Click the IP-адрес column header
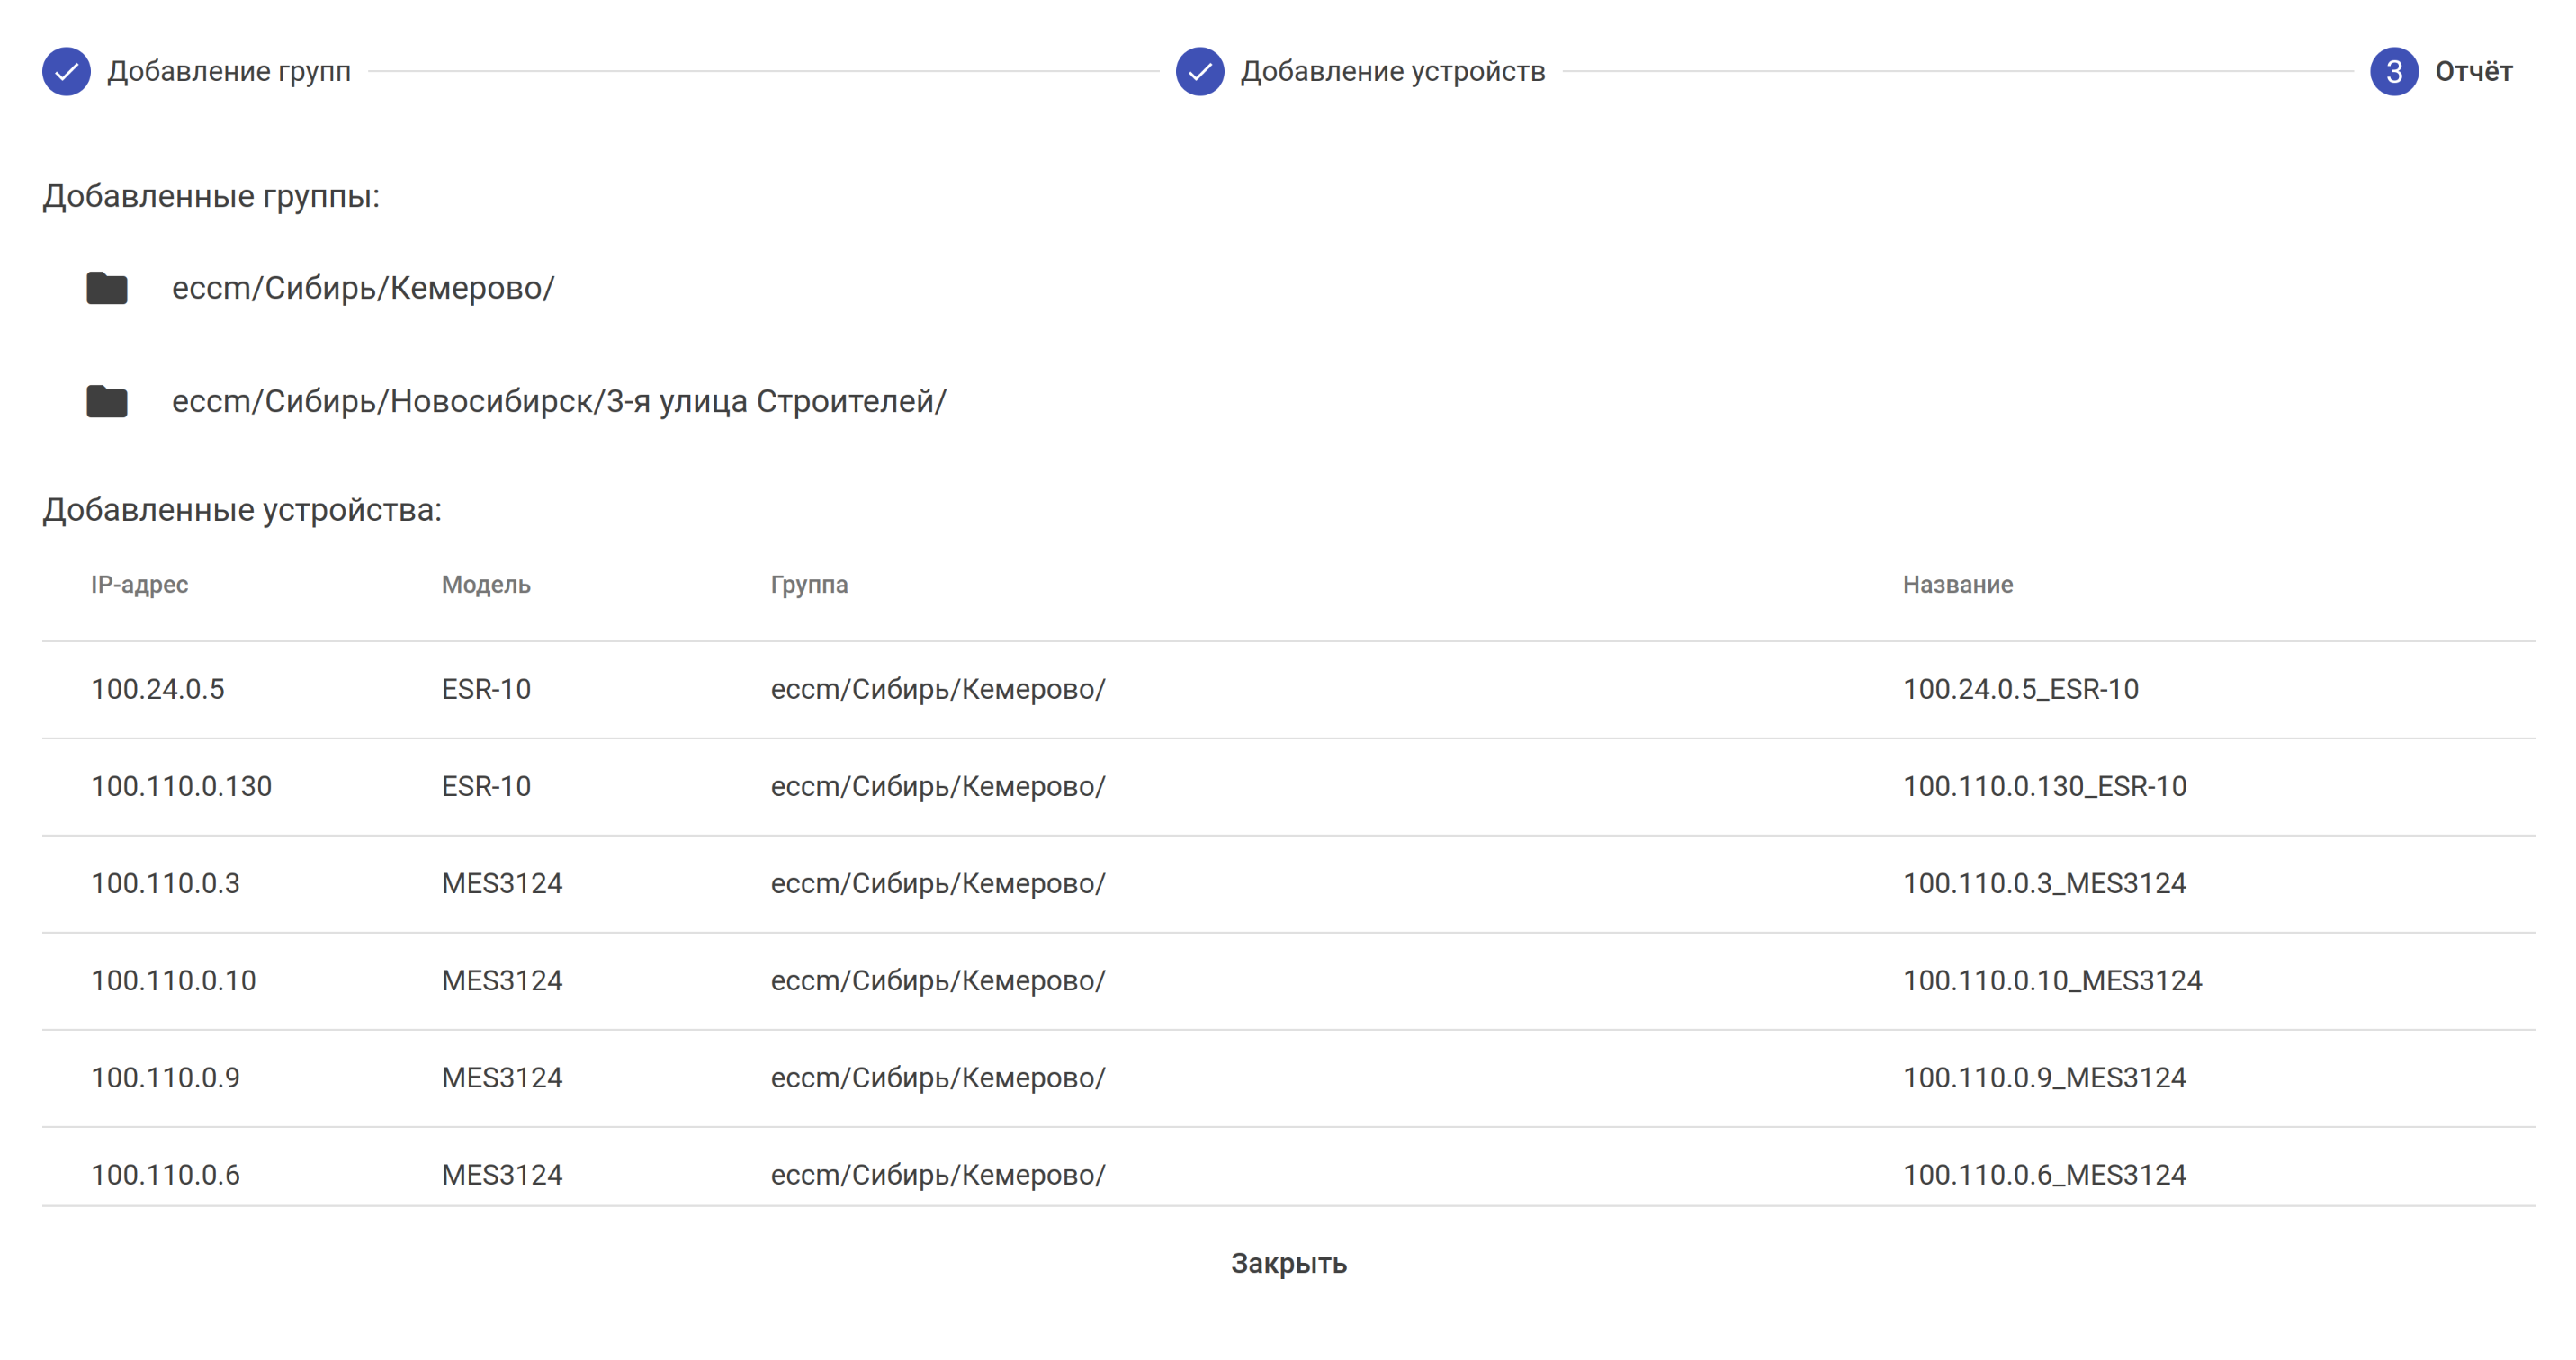The height and width of the screenshot is (1360, 2576). (139, 584)
